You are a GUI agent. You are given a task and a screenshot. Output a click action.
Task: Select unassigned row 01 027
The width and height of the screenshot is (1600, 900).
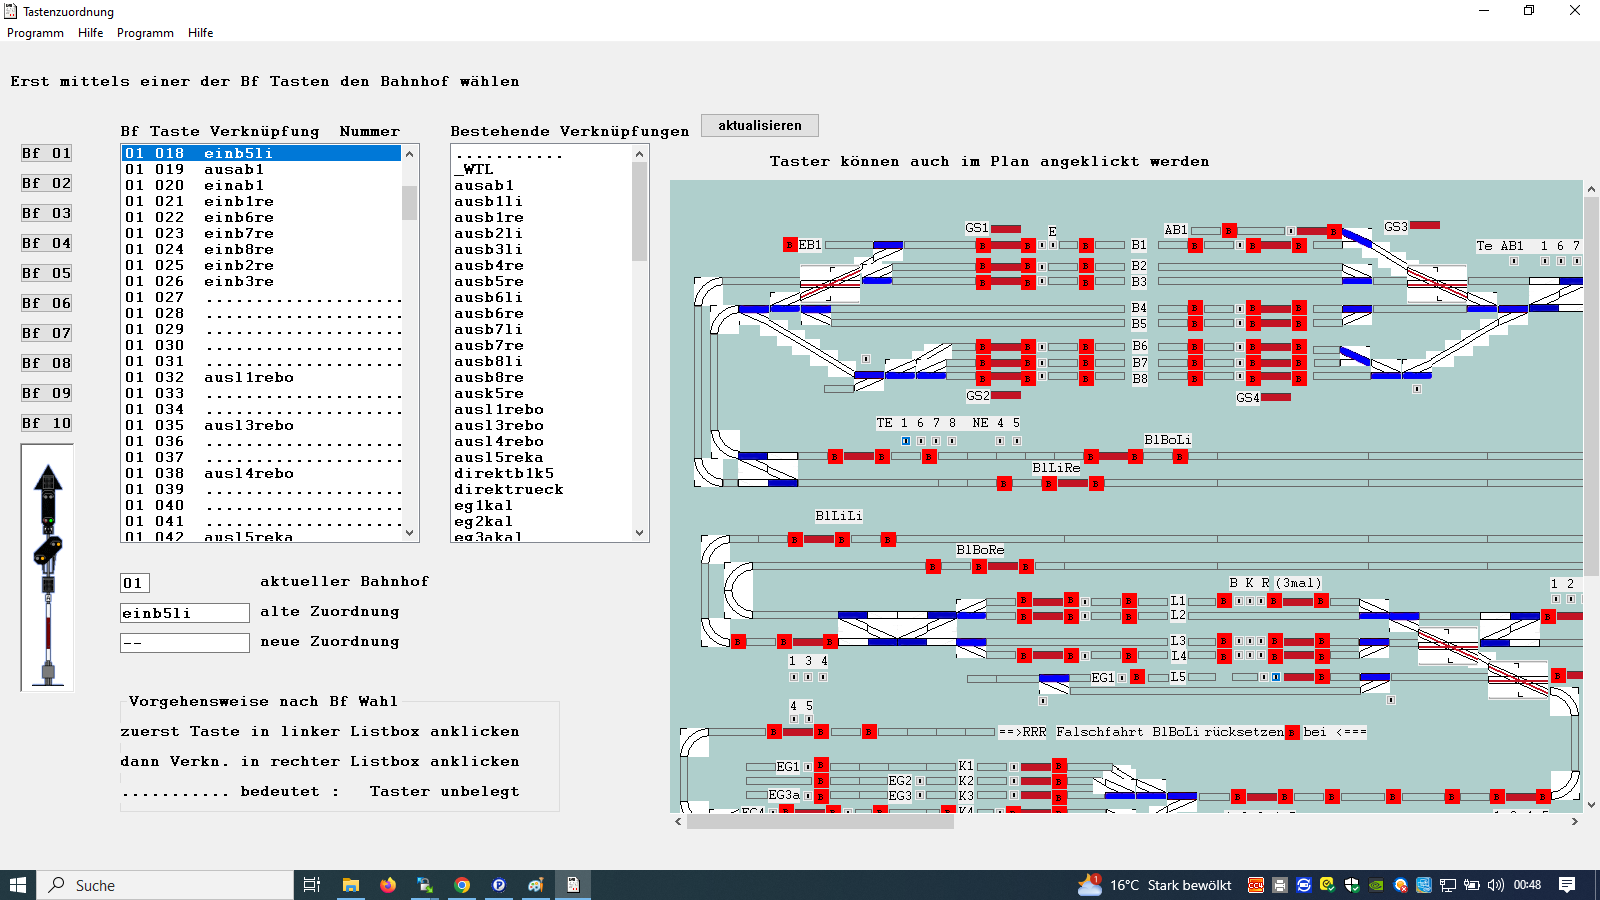click(261, 297)
